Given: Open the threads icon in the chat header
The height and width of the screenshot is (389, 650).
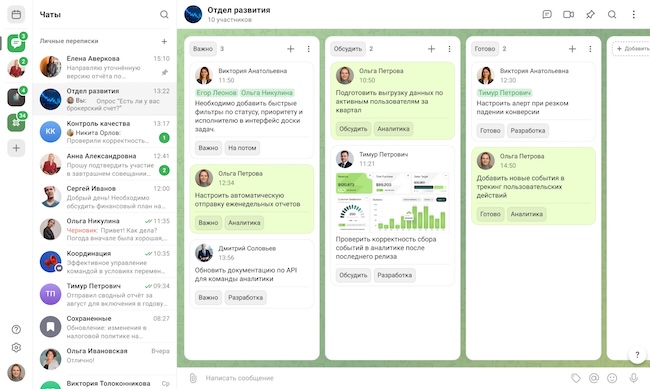Looking at the screenshot, I should 547,15.
